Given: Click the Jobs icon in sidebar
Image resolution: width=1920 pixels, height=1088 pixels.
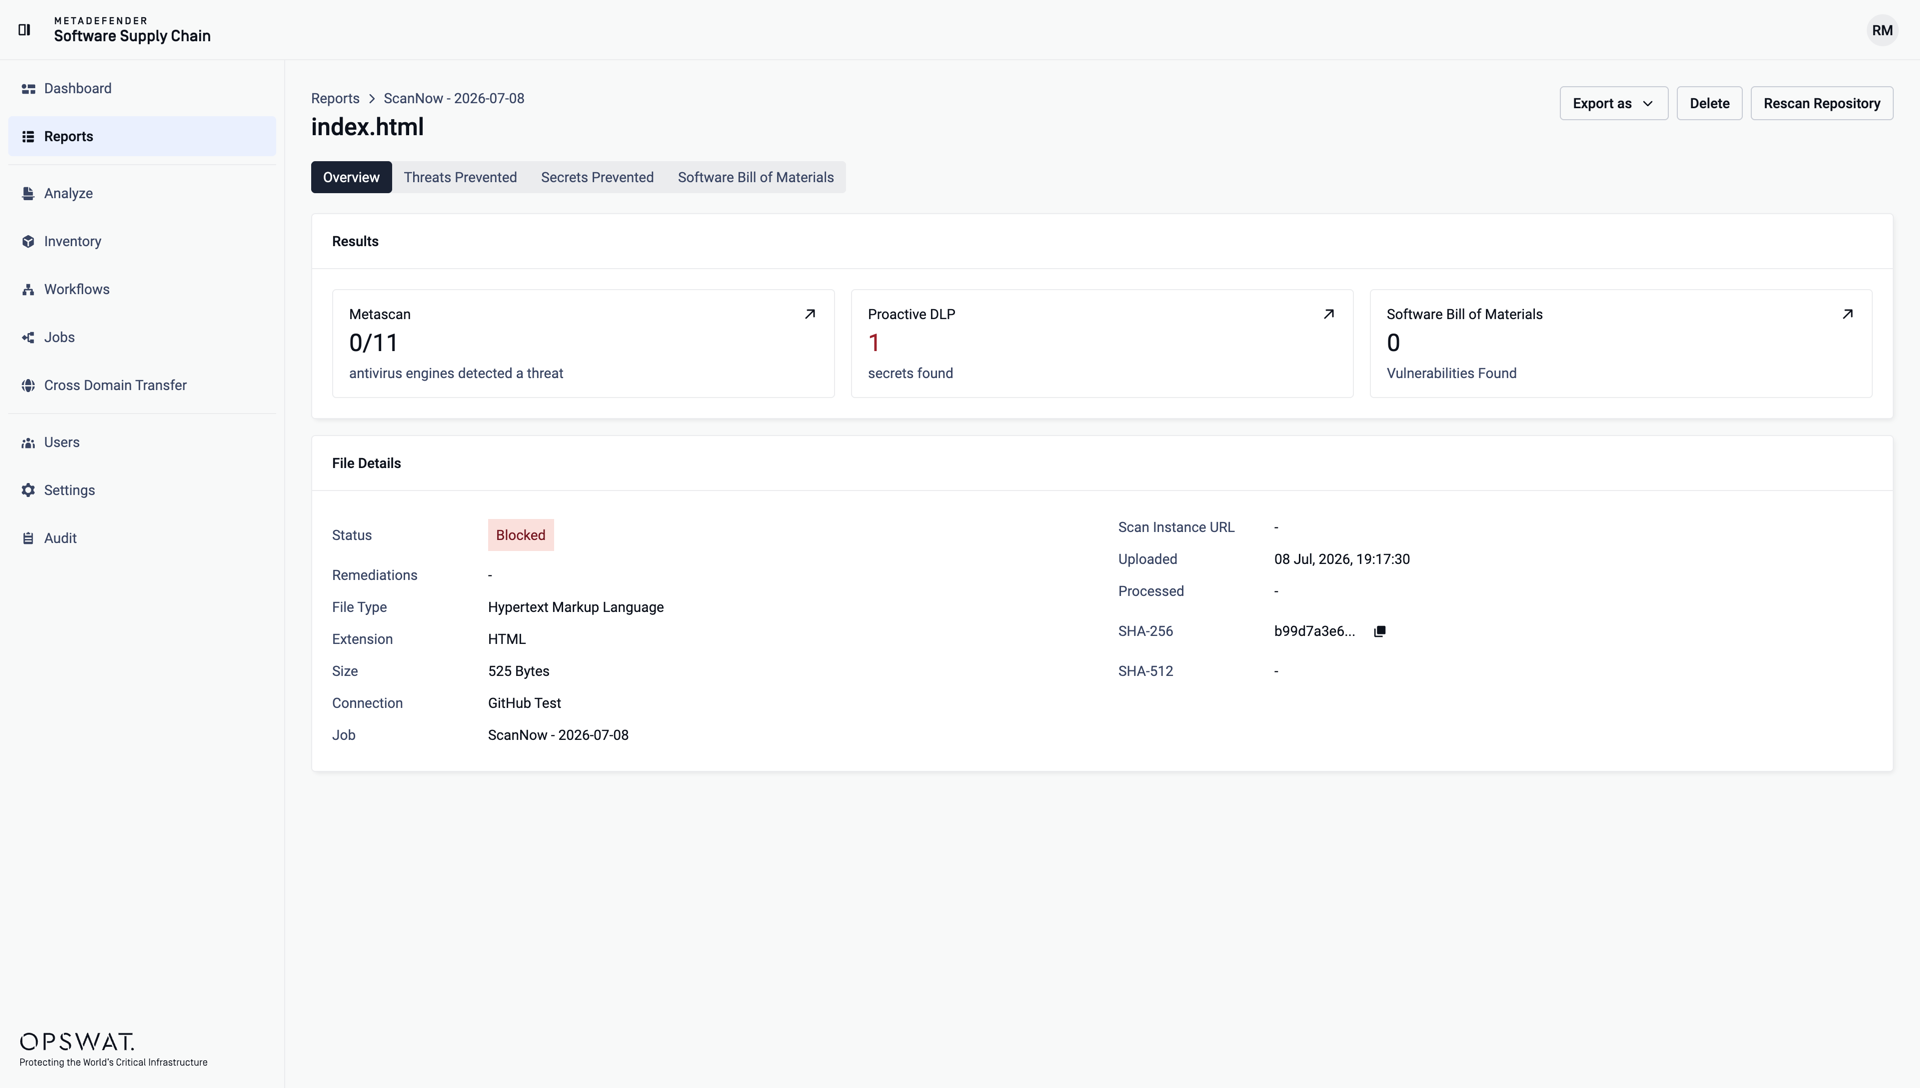Looking at the screenshot, I should [28, 338].
